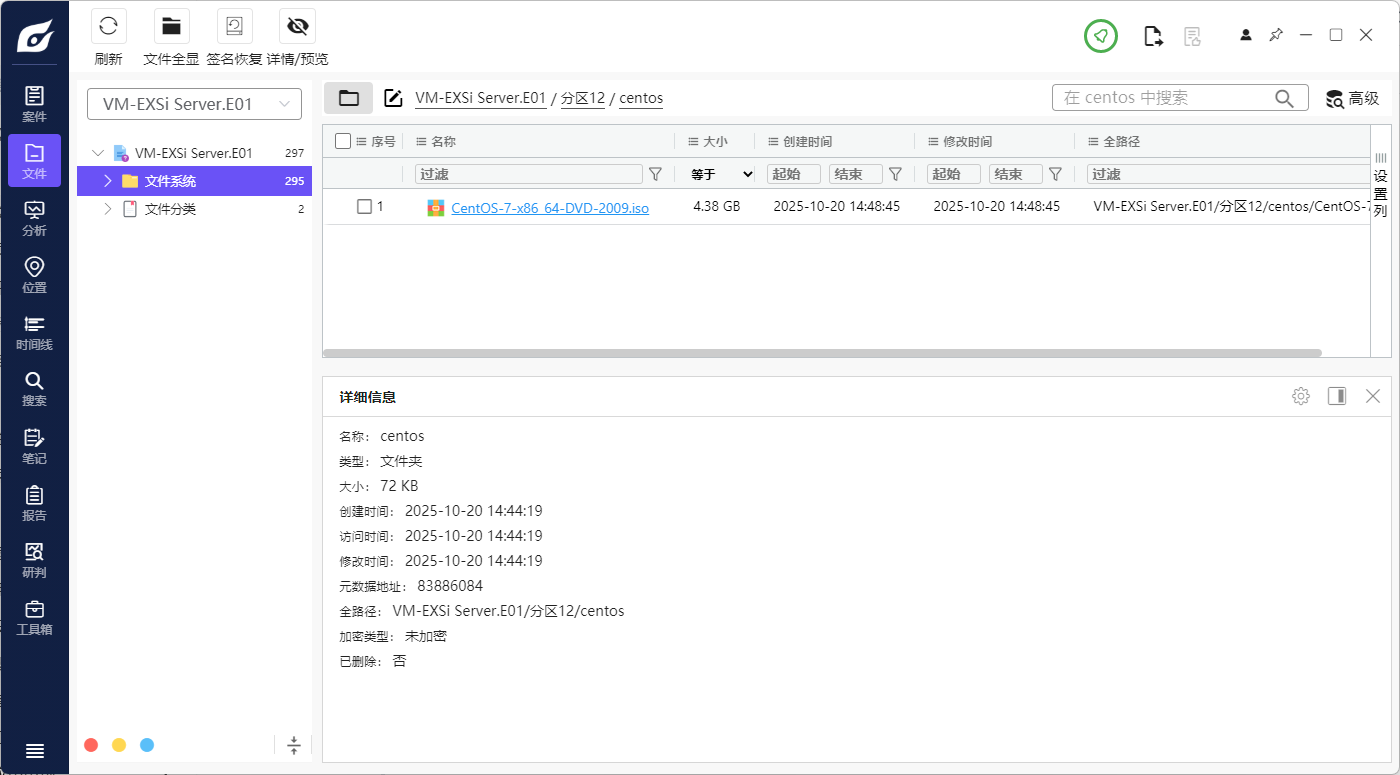1400x775 pixels.
Task: Open the 签名恢复 signature recovery tool
Action: click(234, 27)
